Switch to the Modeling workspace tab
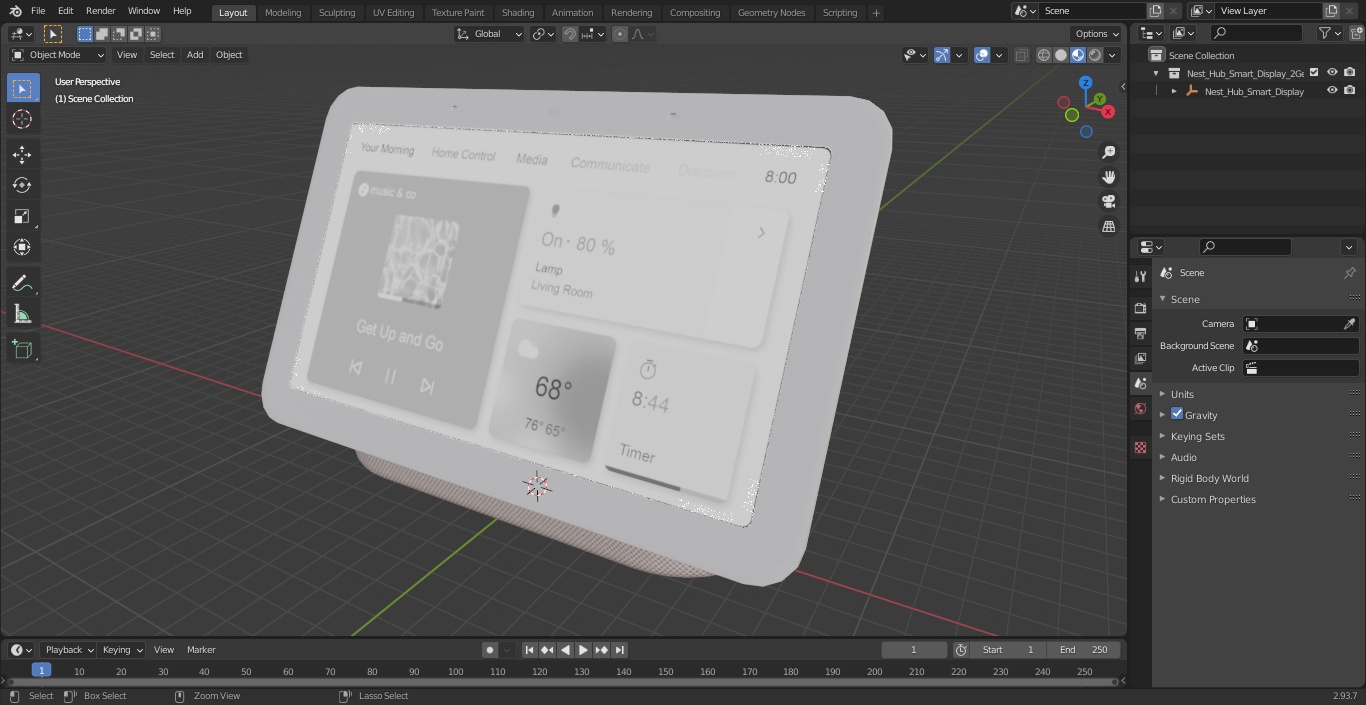Screen dimensions: 1366x705 point(283,12)
